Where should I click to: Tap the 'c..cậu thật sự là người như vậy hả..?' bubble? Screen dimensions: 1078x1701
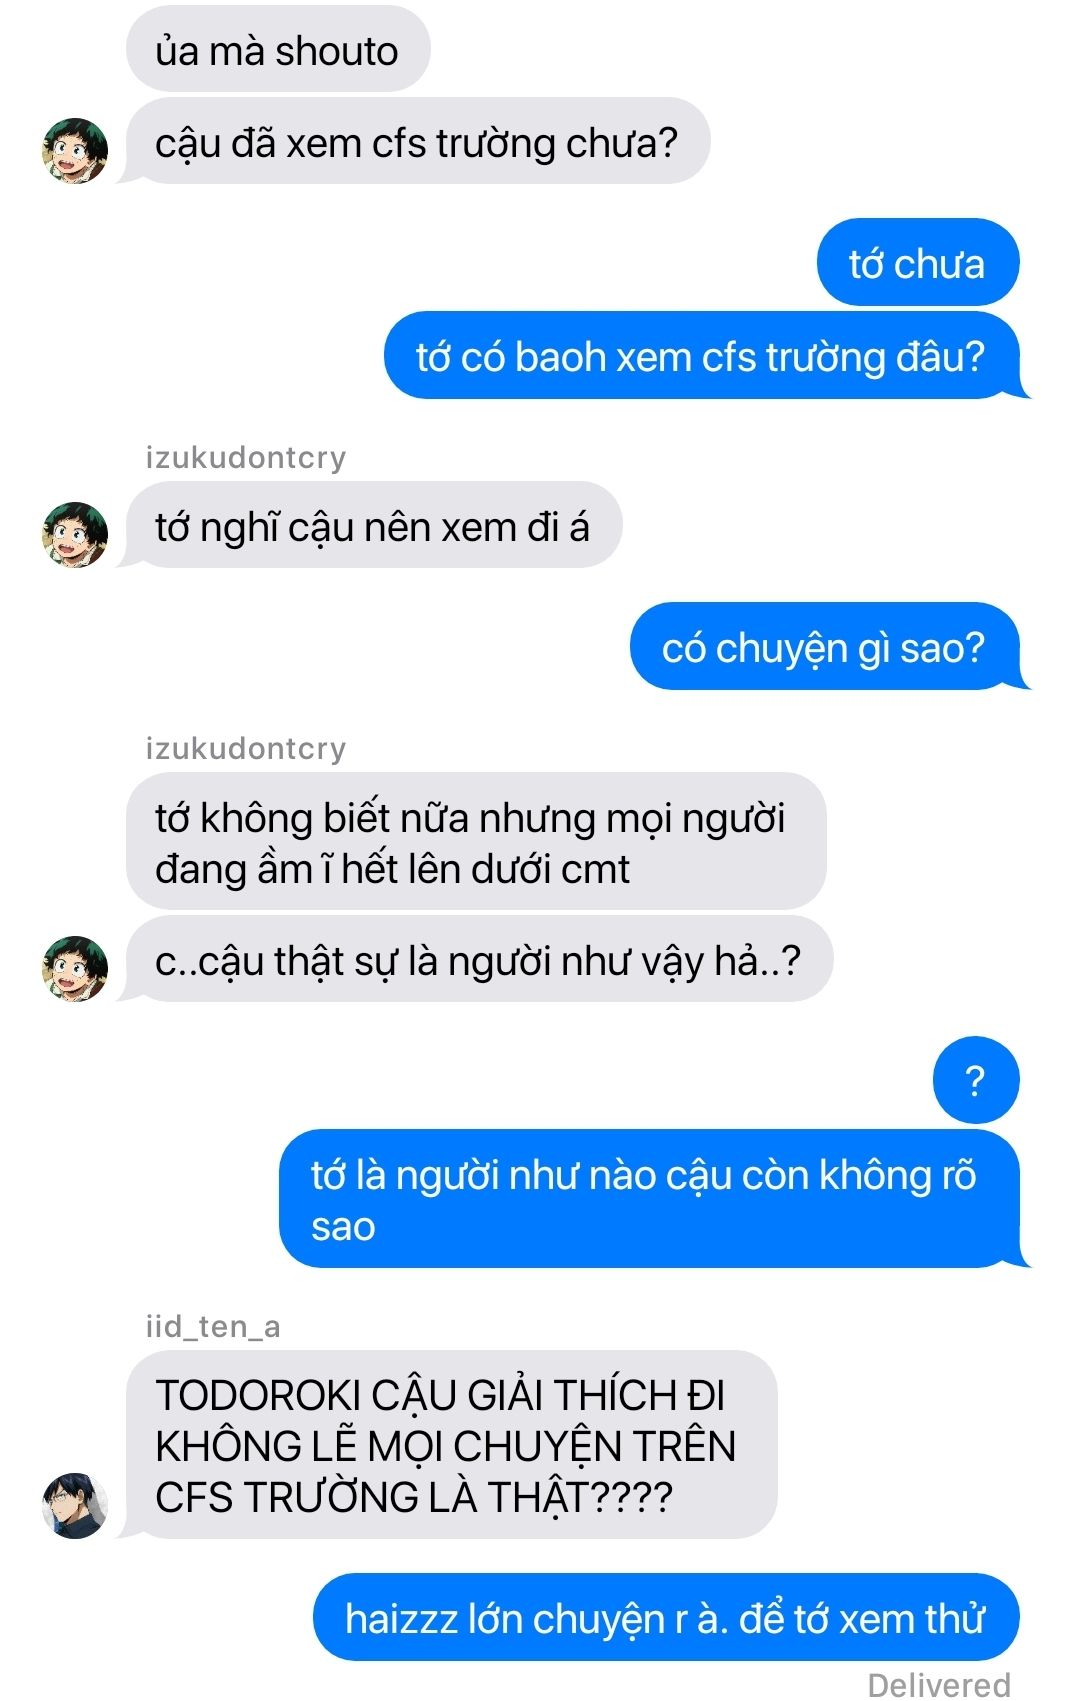pyautogui.click(x=476, y=959)
